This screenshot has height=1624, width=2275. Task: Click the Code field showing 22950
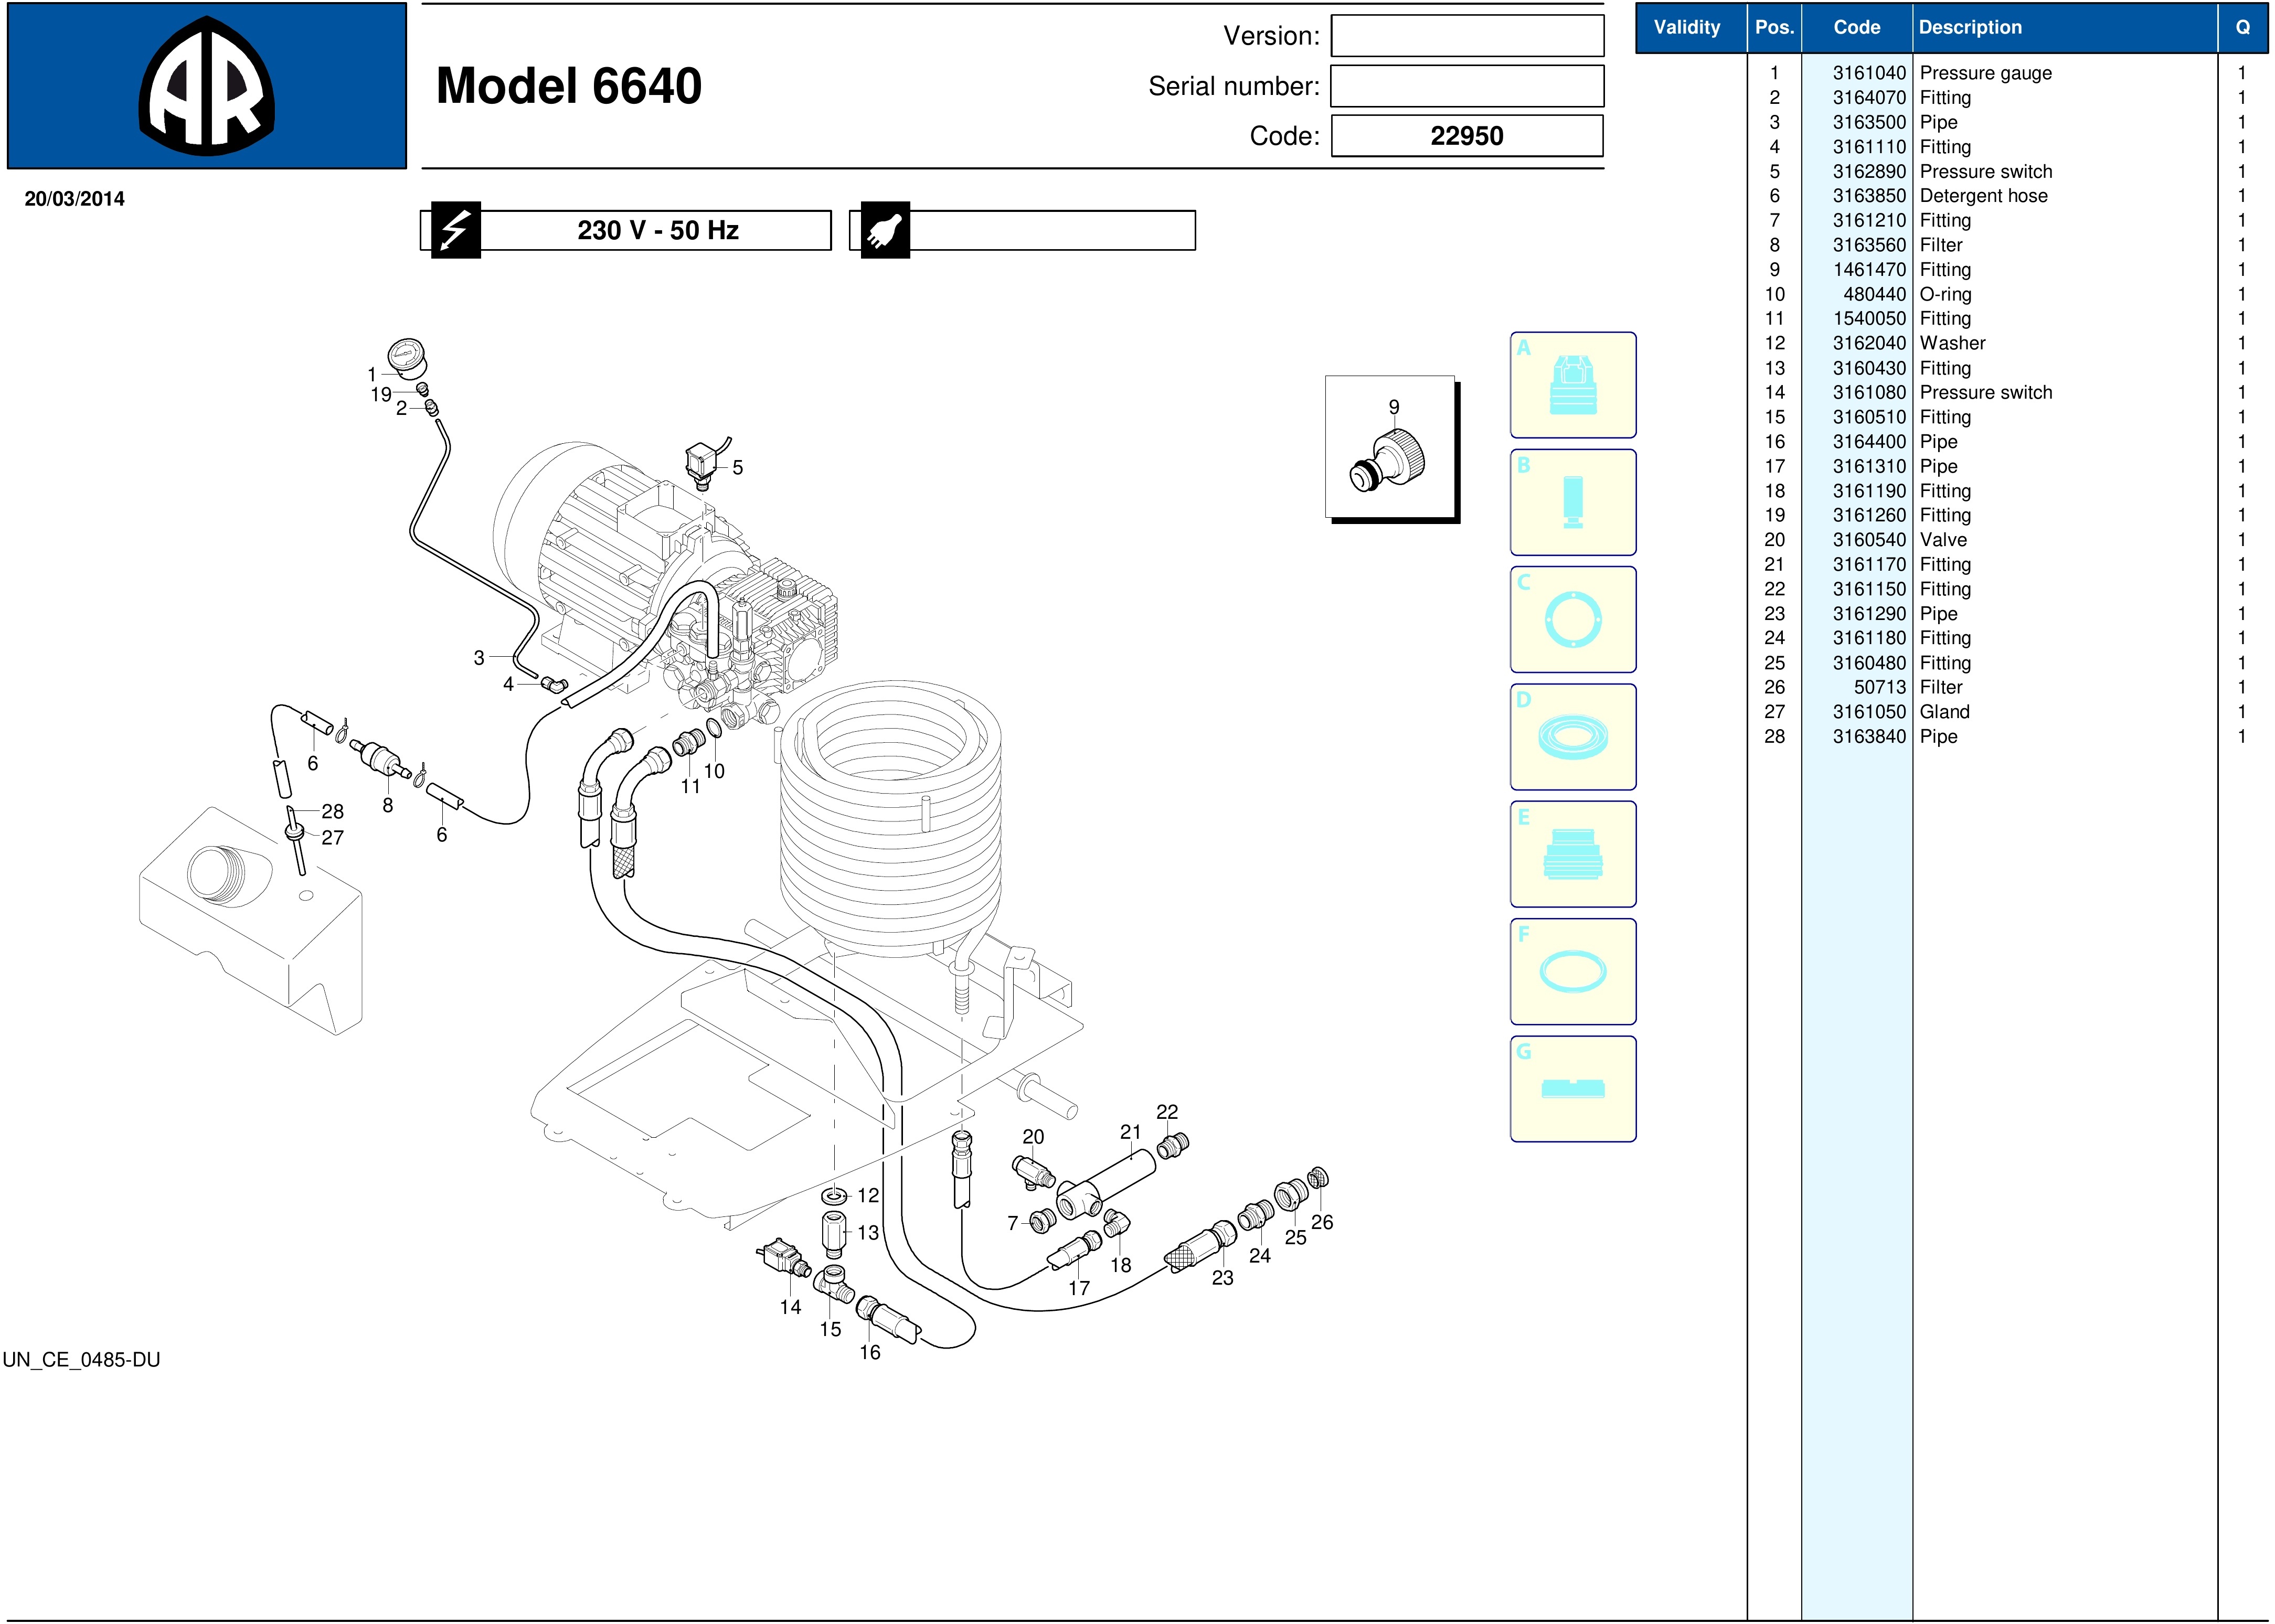click(1466, 136)
